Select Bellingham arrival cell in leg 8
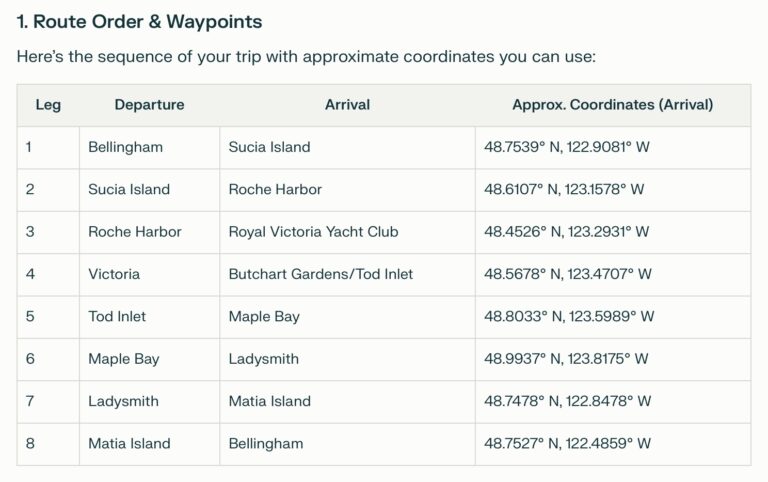Screen dimensions: 768x482 [265, 443]
